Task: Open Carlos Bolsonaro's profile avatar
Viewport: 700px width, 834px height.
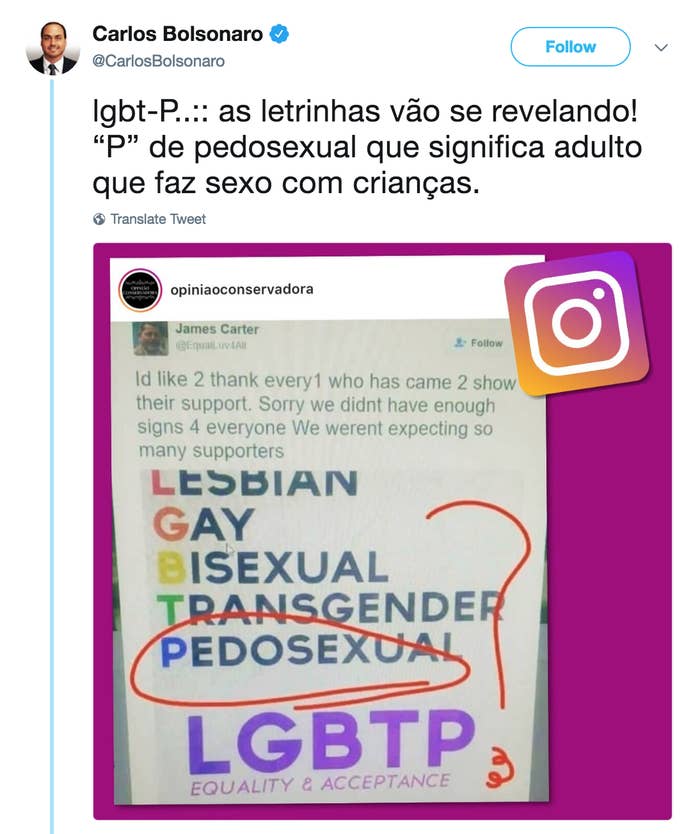Action: (53, 48)
